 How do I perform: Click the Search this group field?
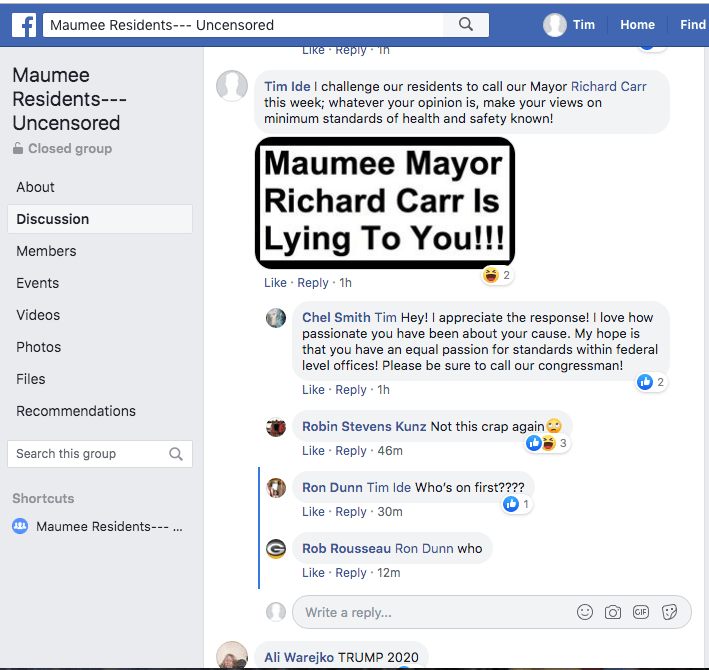pos(88,454)
